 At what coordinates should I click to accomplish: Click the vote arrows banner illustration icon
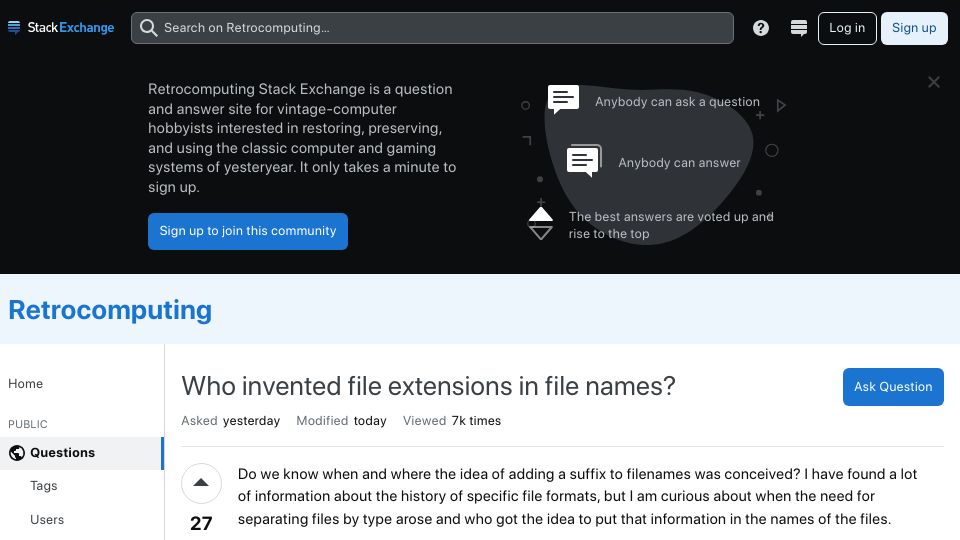pos(541,223)
